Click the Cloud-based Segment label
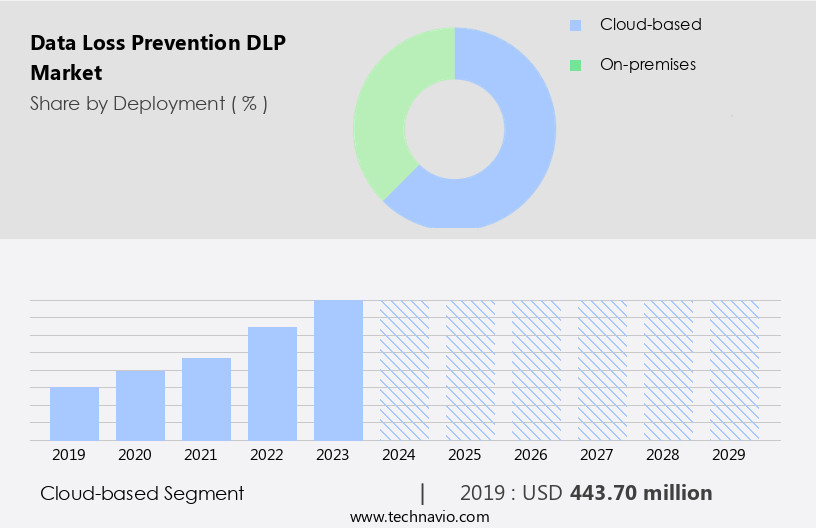Screen dimensions: 816x528 142,493
